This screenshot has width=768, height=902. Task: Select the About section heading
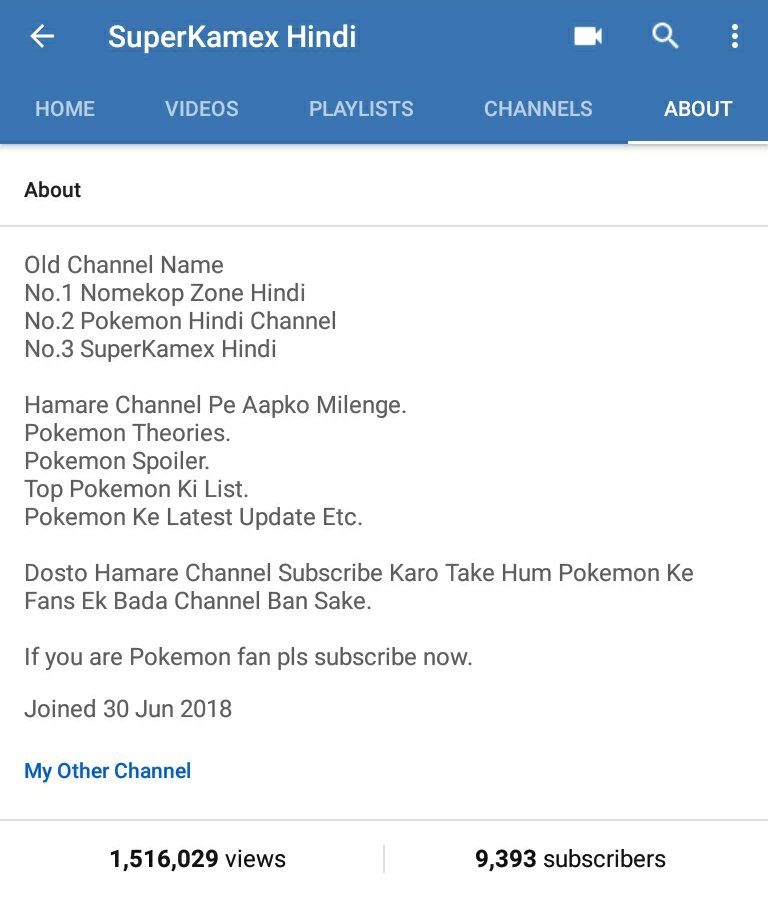pos(52,190)
